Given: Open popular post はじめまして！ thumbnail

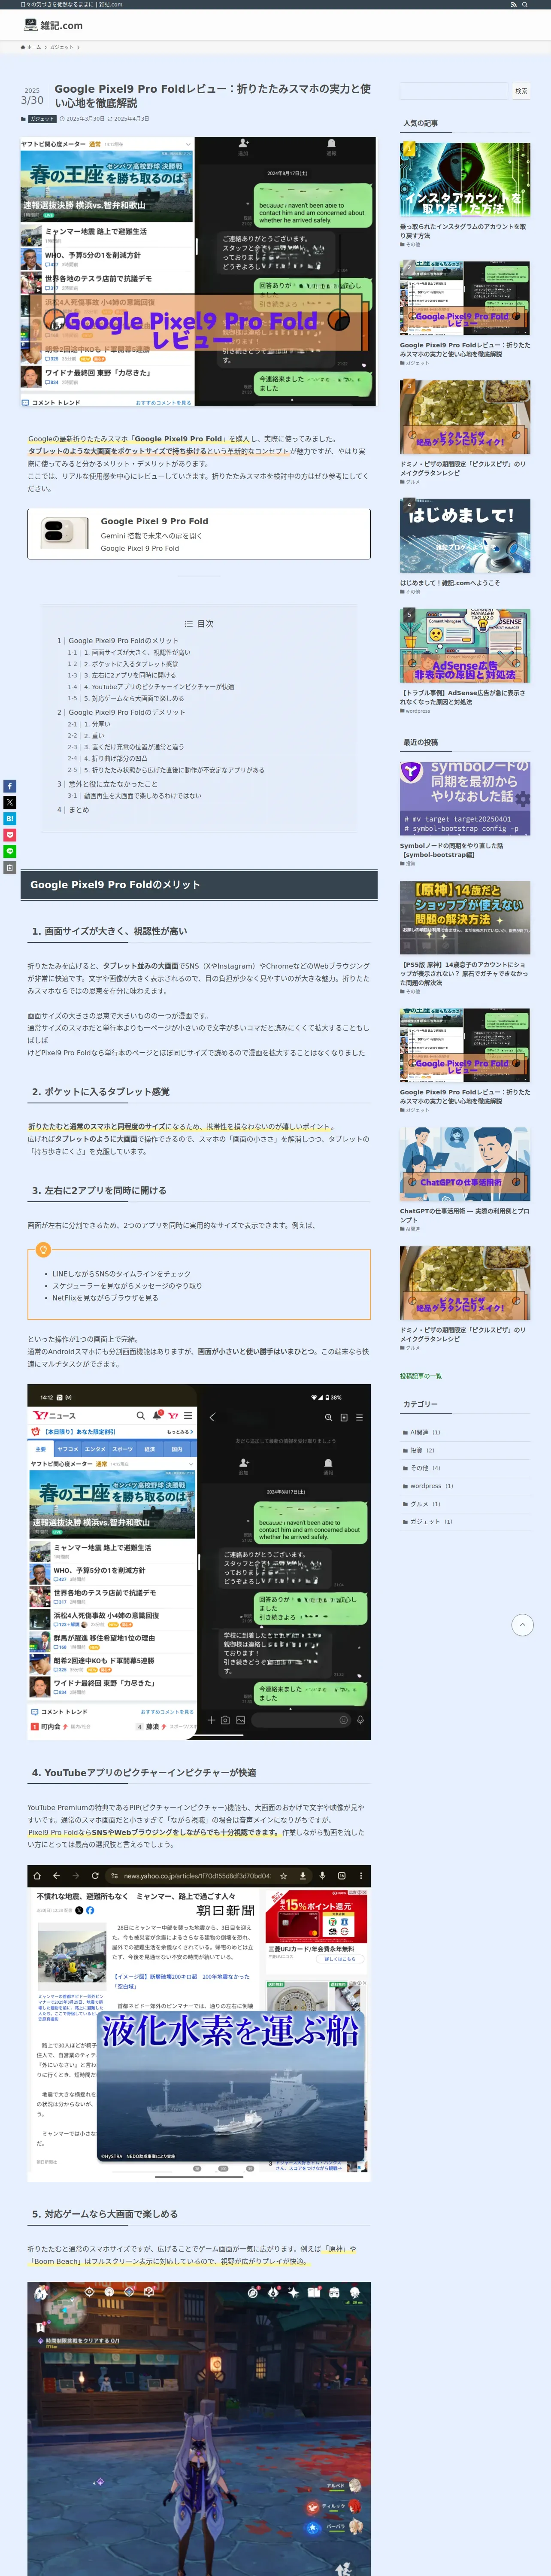Looking at the screenshot, I should (465, 536).
